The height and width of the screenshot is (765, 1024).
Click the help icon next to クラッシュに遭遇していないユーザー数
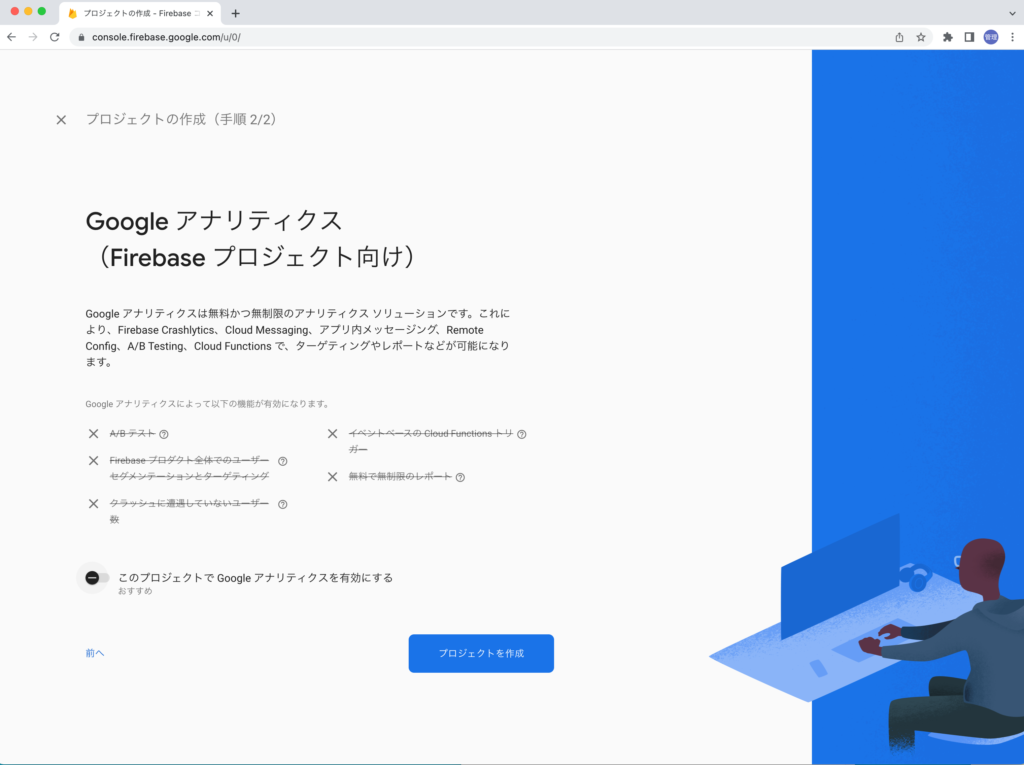point(283,503)
